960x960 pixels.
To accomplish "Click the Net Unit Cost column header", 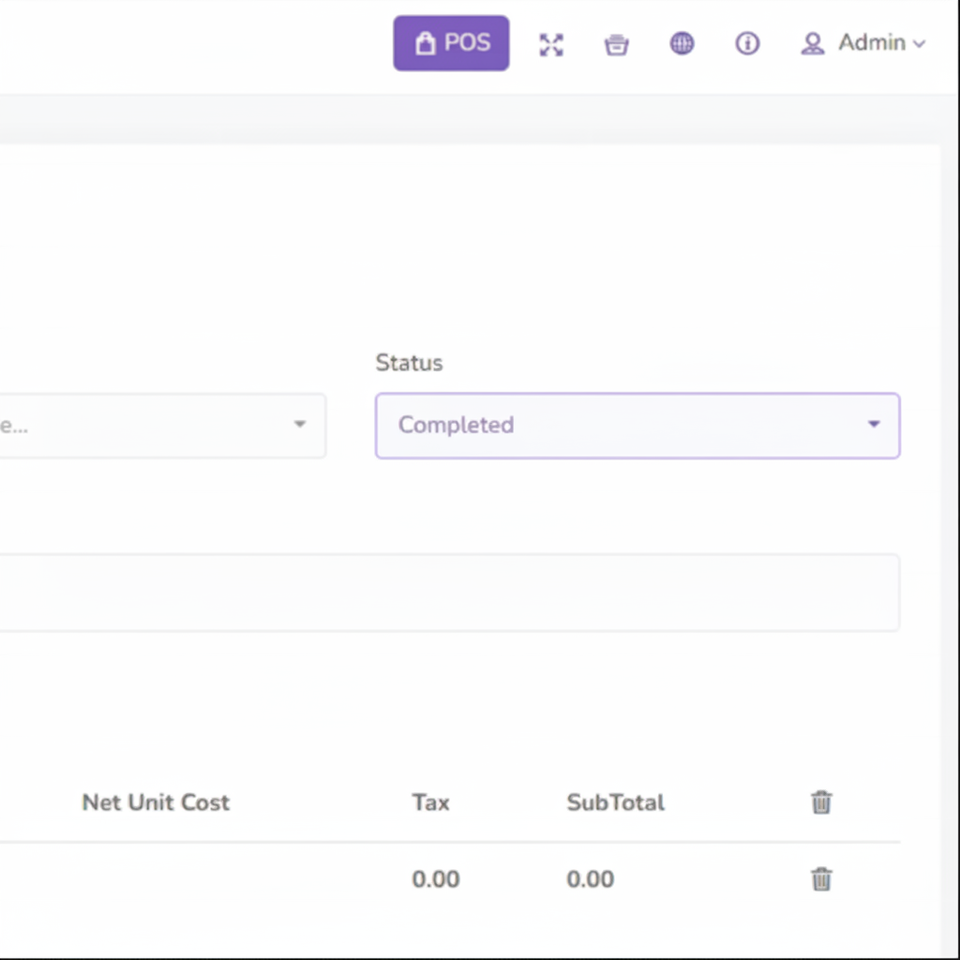I will (156, 802).
